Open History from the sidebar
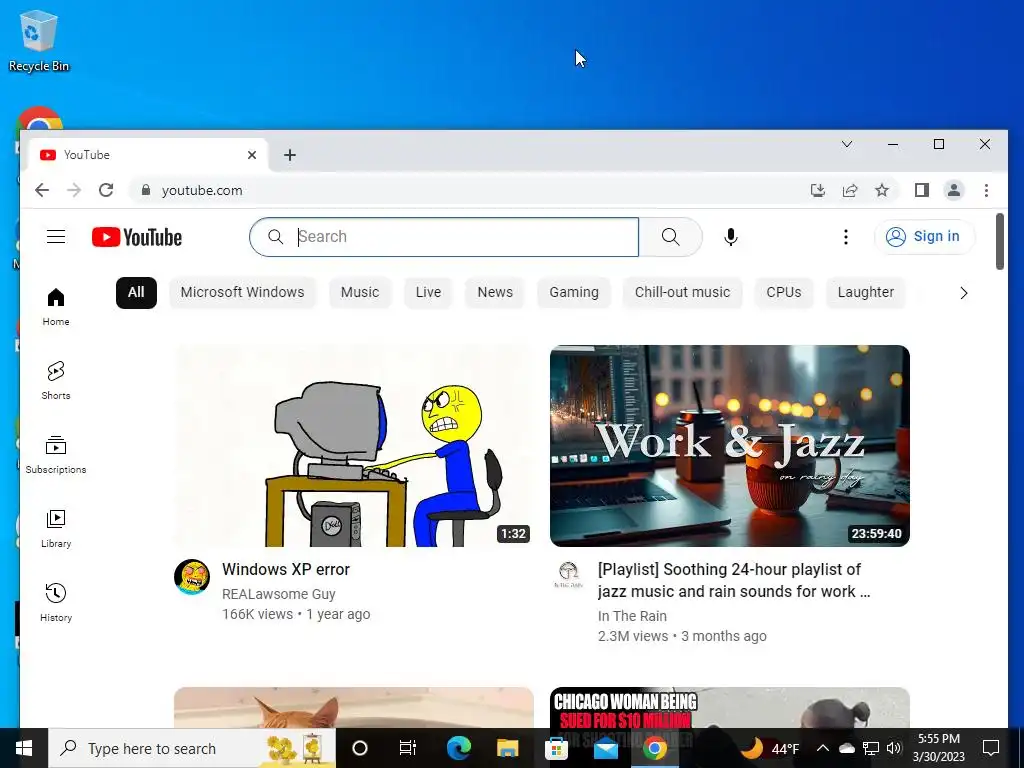This screenshot has width=1024, height=768. pos(56,602)
